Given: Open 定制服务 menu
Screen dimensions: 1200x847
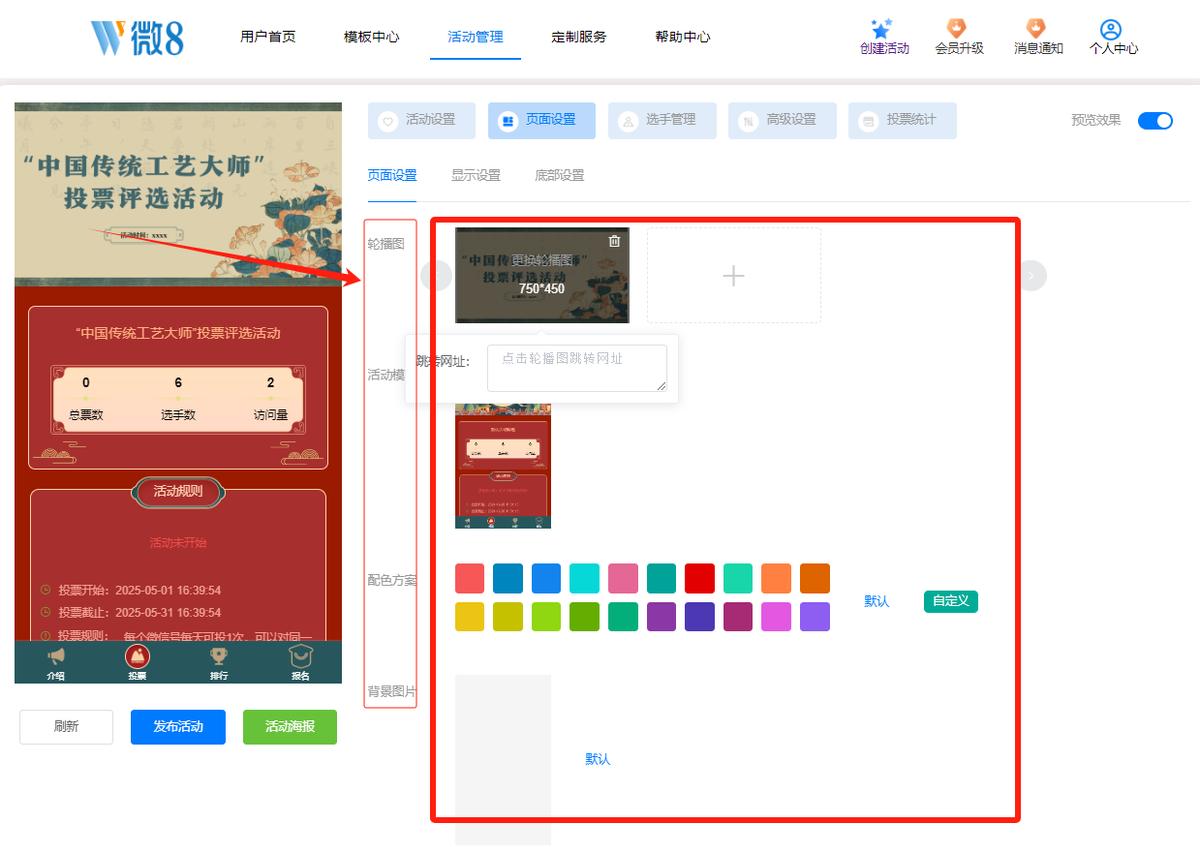Looking at the screenshot, I should click(x=579, y=37).
